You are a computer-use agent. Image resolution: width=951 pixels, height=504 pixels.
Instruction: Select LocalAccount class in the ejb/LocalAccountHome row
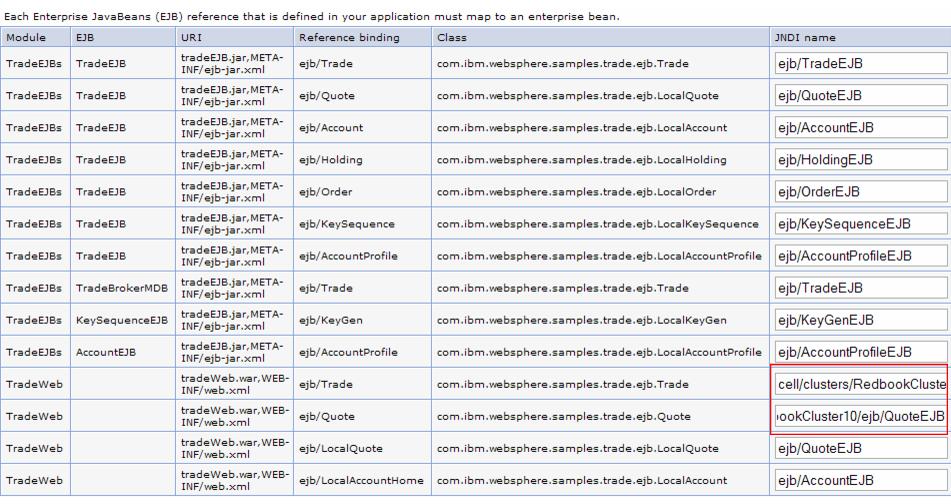[582, 481]
